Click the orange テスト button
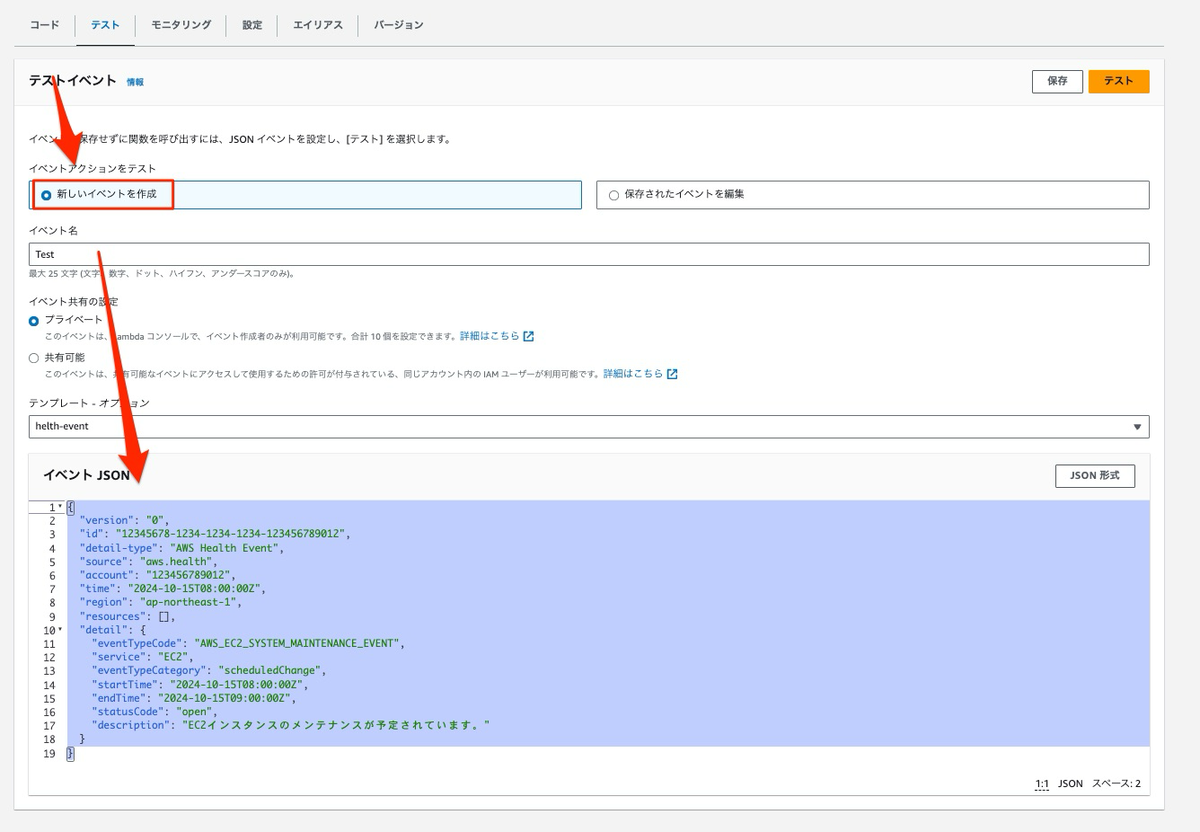 [1119, 81]
